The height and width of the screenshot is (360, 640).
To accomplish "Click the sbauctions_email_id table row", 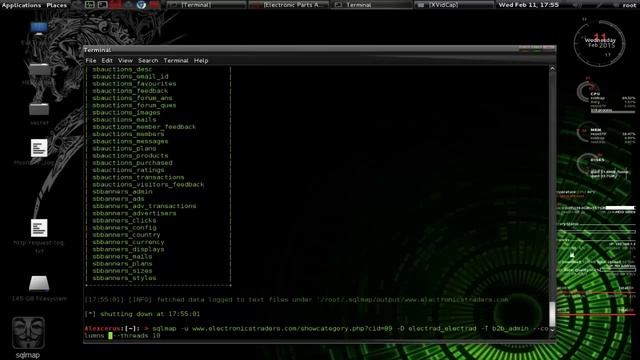I will (130, 76).
